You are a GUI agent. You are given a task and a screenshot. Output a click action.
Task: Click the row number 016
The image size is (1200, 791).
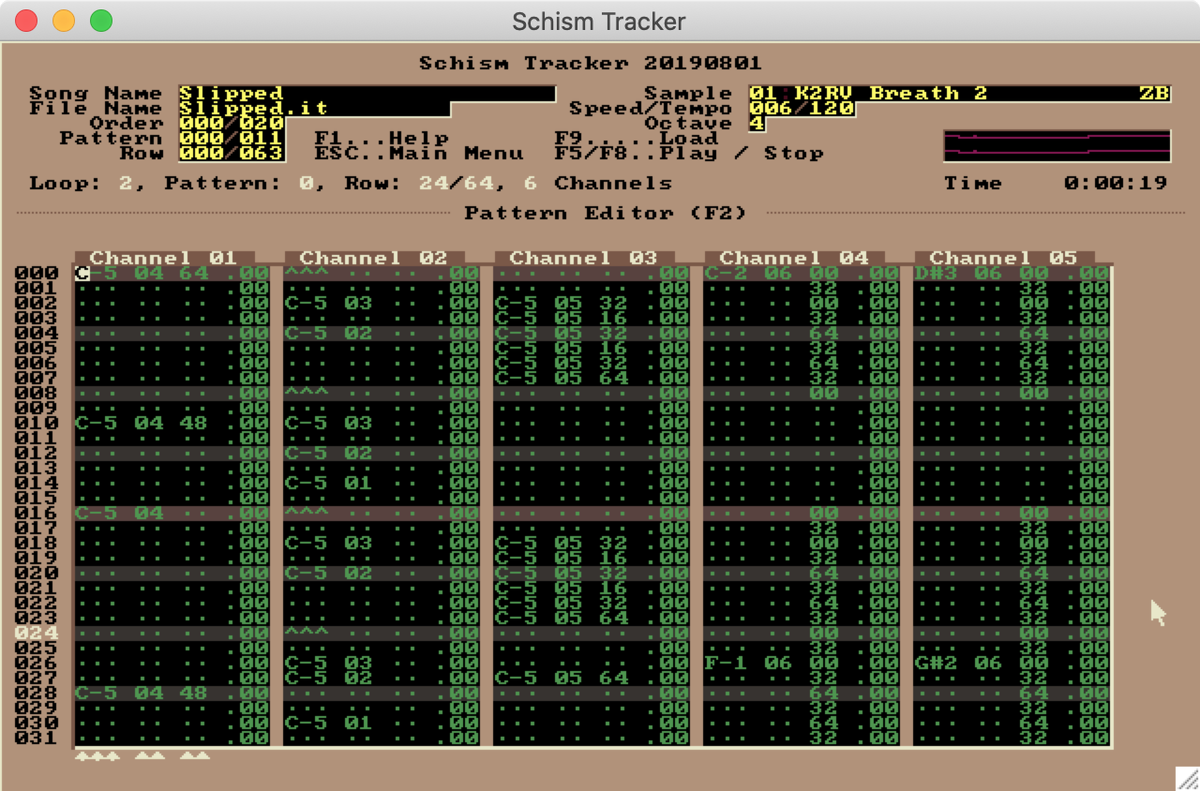(37, 513)
